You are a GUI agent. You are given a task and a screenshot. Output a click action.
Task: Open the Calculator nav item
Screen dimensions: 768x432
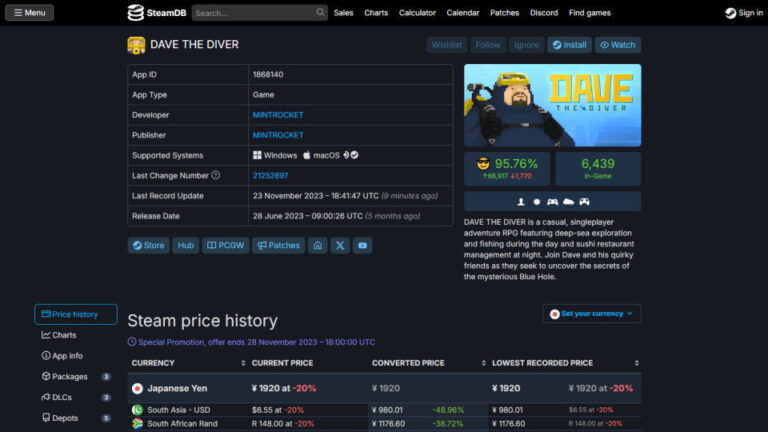(417, 13)
